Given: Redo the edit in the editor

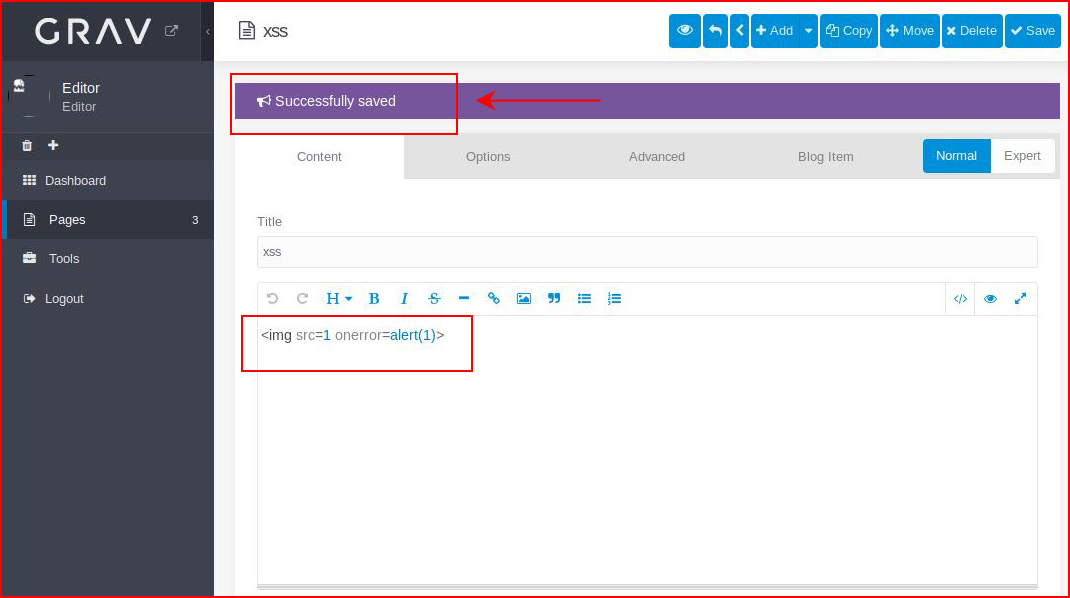Looking at the screenshot, I should [302, 298].
